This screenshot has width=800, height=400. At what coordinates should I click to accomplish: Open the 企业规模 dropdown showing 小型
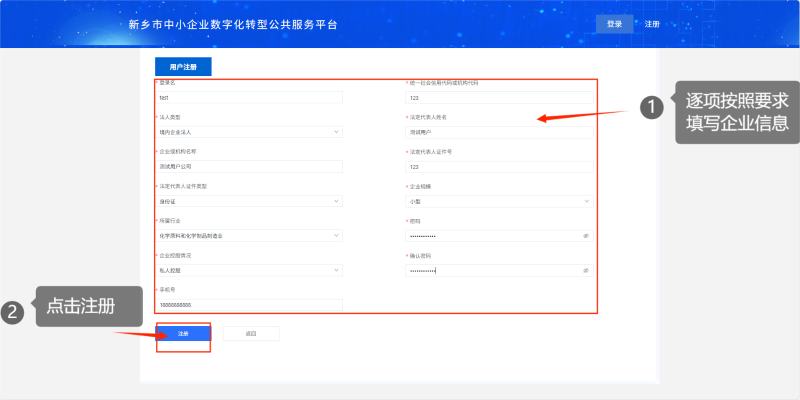tap(499, 201)
